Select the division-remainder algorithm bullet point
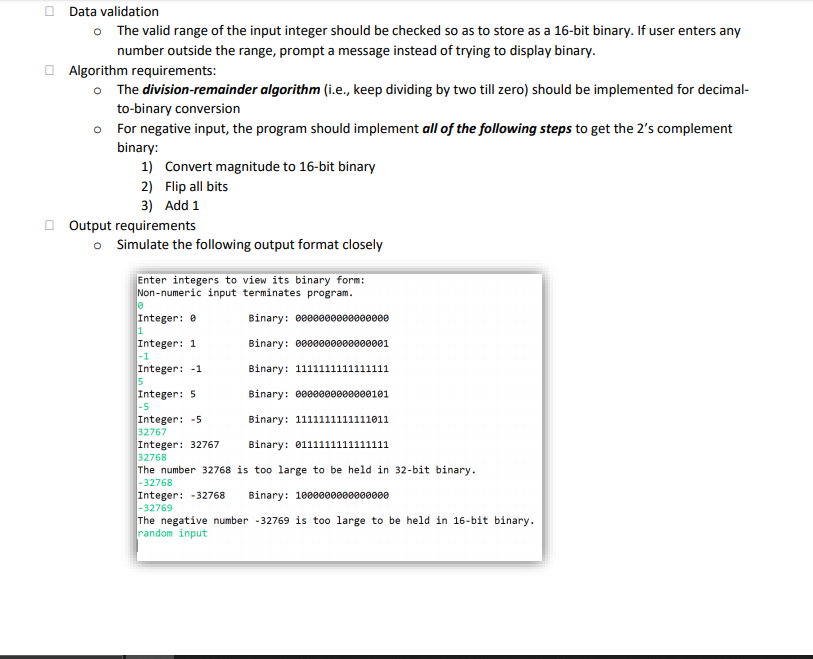813x659 pixels. (x=97, y=89)
